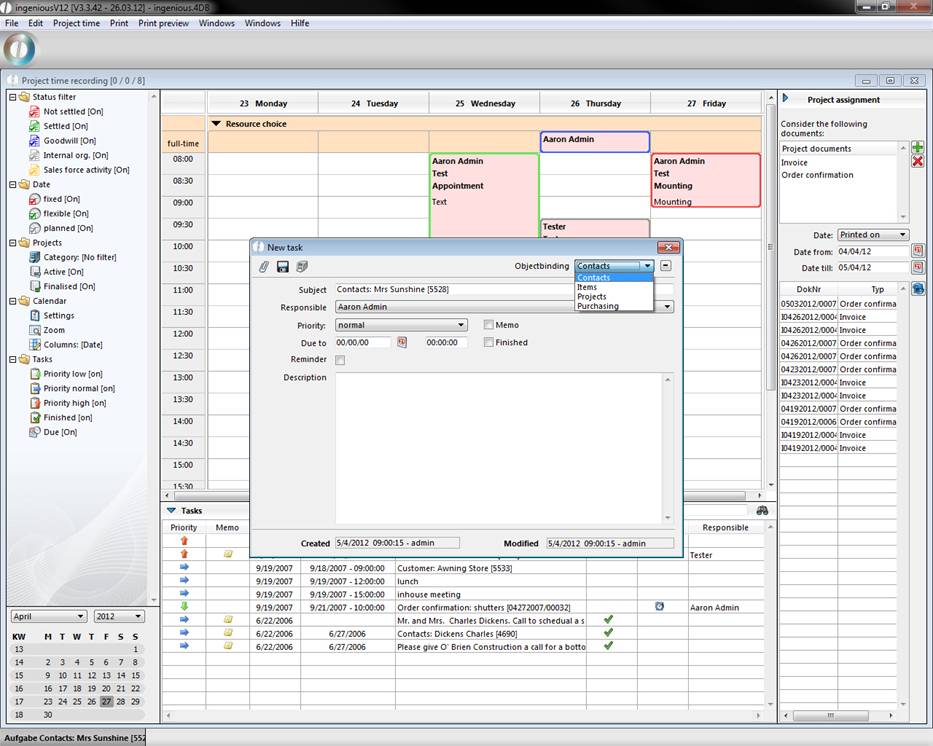Image resolution: width=933 pixels, height=746 pixels.
Task: Open the calendar icon next to Date from
Action: point(918,252)
